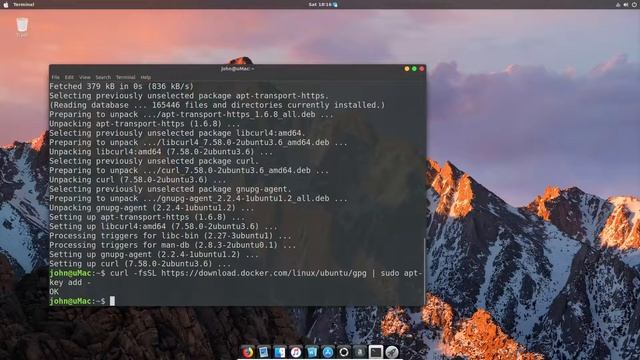Viewport: 640px width, 360px height.
Task: Open the Finder-style file manager in dock
Action: pyautogui.click(x=280, y=352)
